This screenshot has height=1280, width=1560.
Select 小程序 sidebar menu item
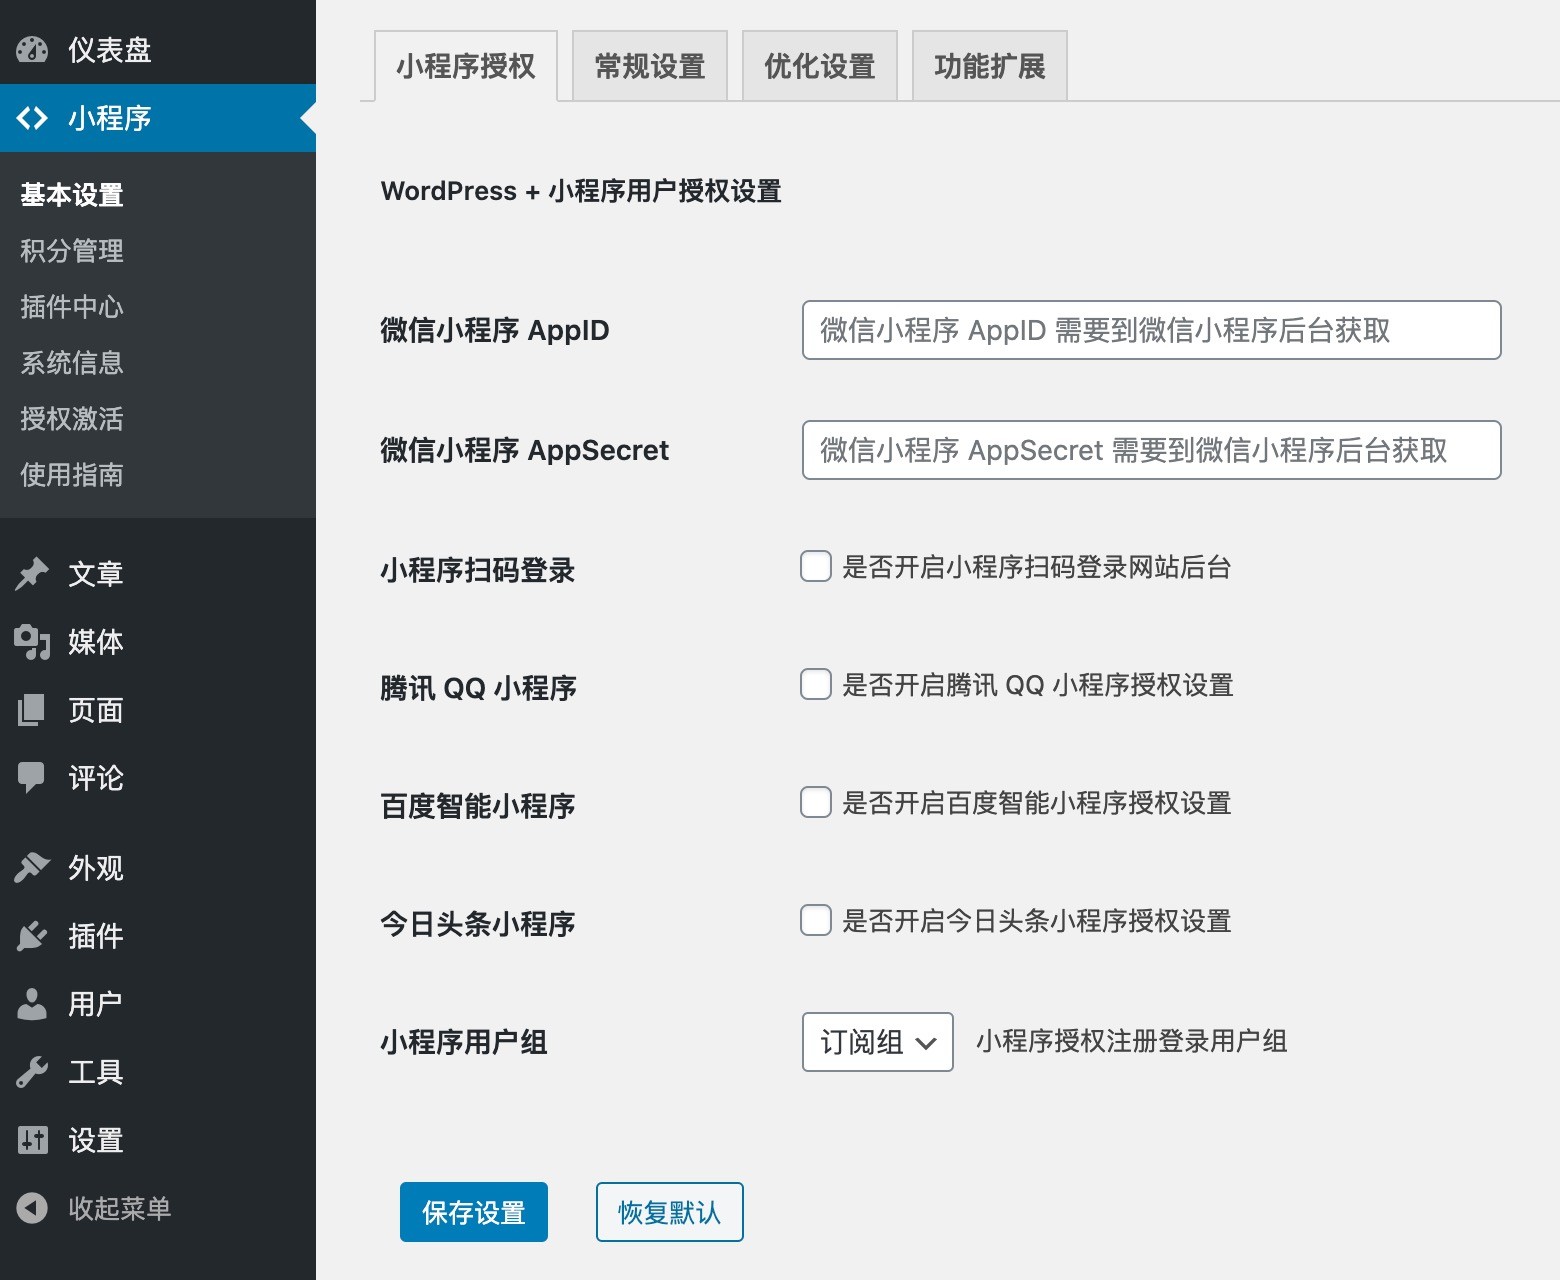[x=158, y=118]
